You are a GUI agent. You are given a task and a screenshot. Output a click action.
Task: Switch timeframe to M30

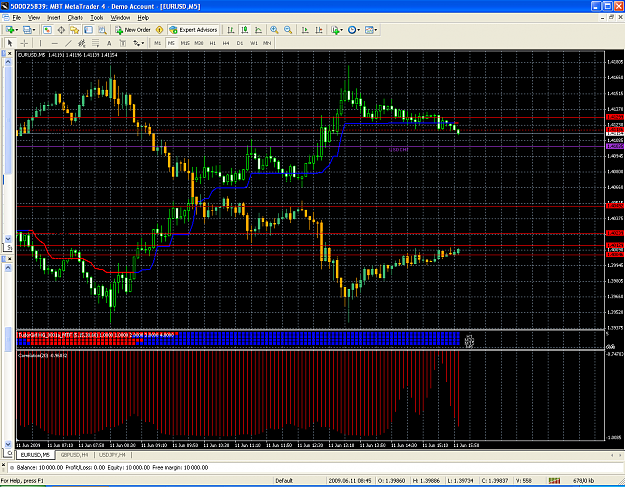(x=199, y=43)
